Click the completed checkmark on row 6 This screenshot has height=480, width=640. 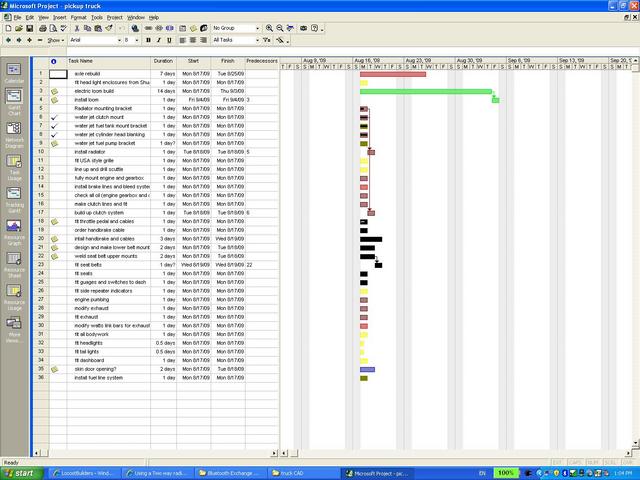pyautogui.click(x=54, y=117)
